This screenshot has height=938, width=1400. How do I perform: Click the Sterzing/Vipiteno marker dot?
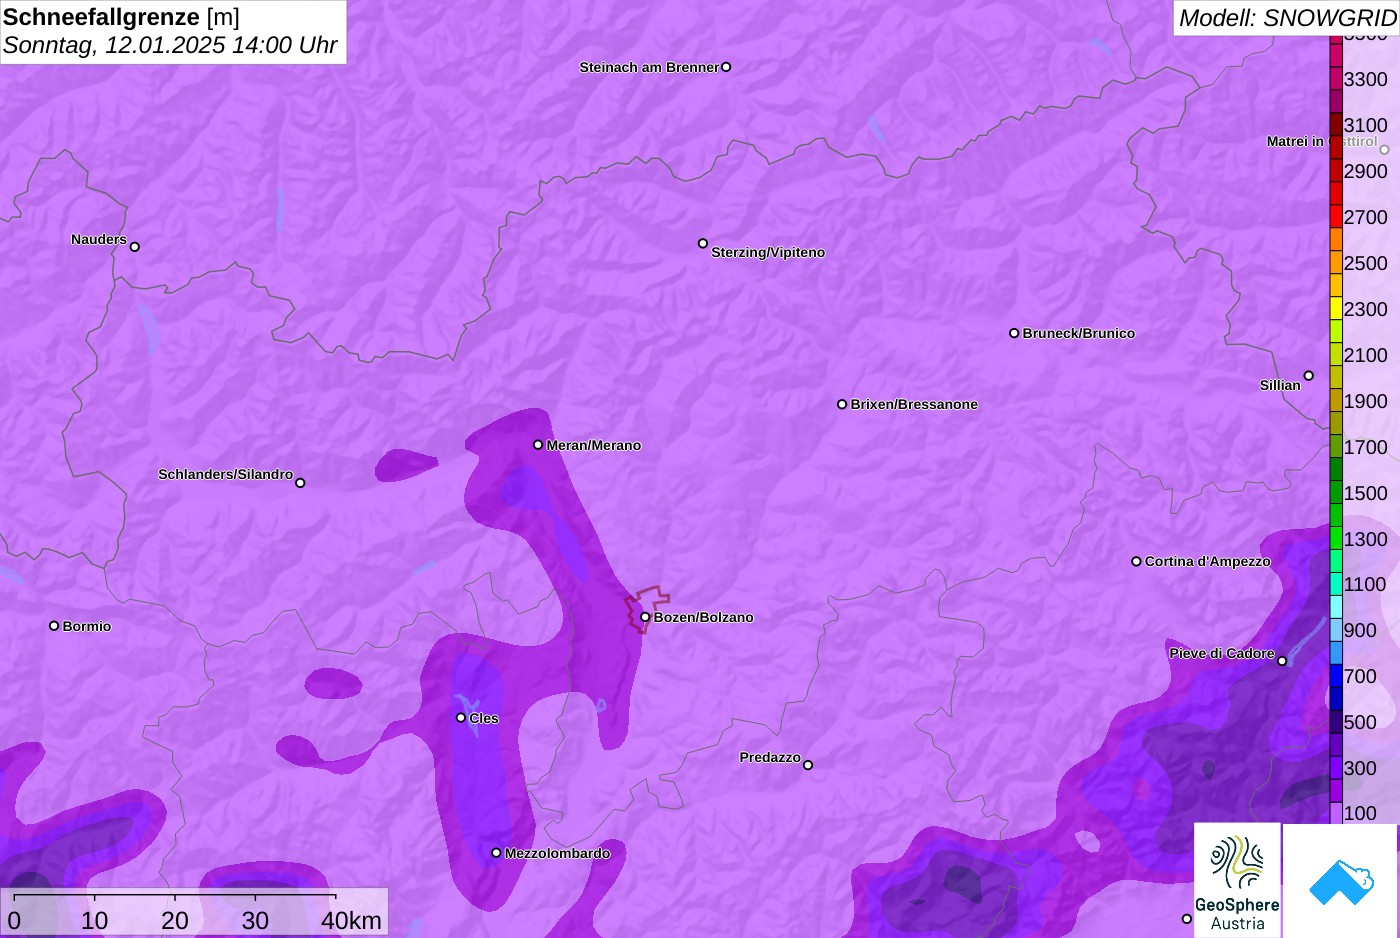(703, 243)
